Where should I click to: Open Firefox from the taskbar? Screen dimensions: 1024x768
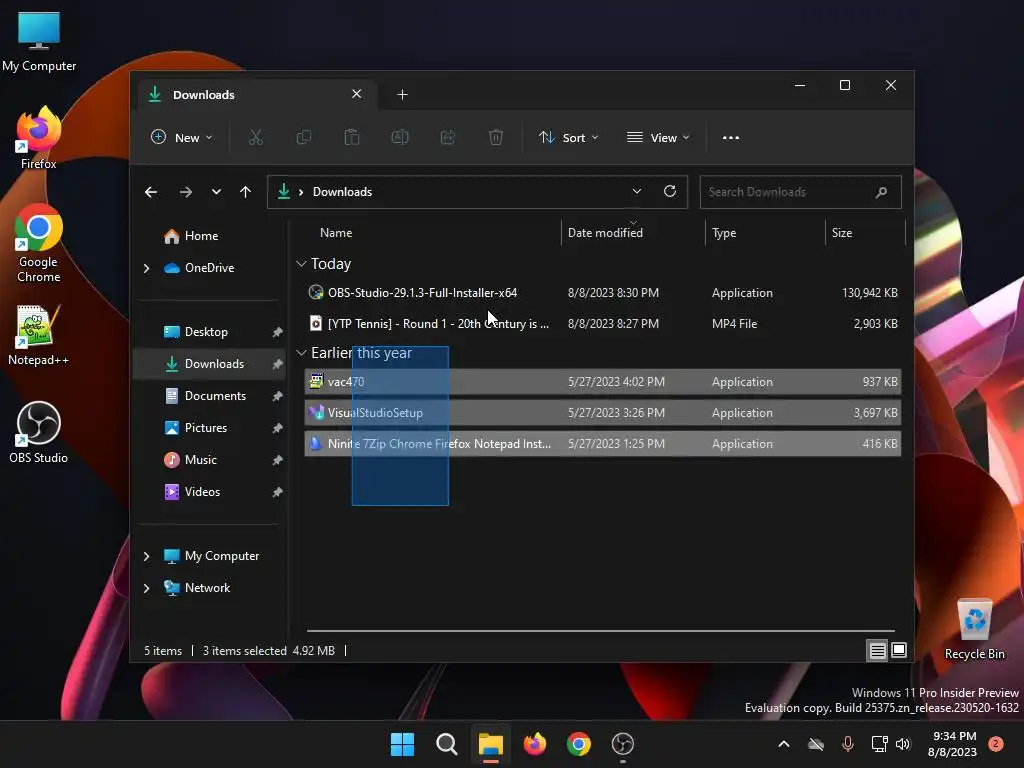[535, 744]
